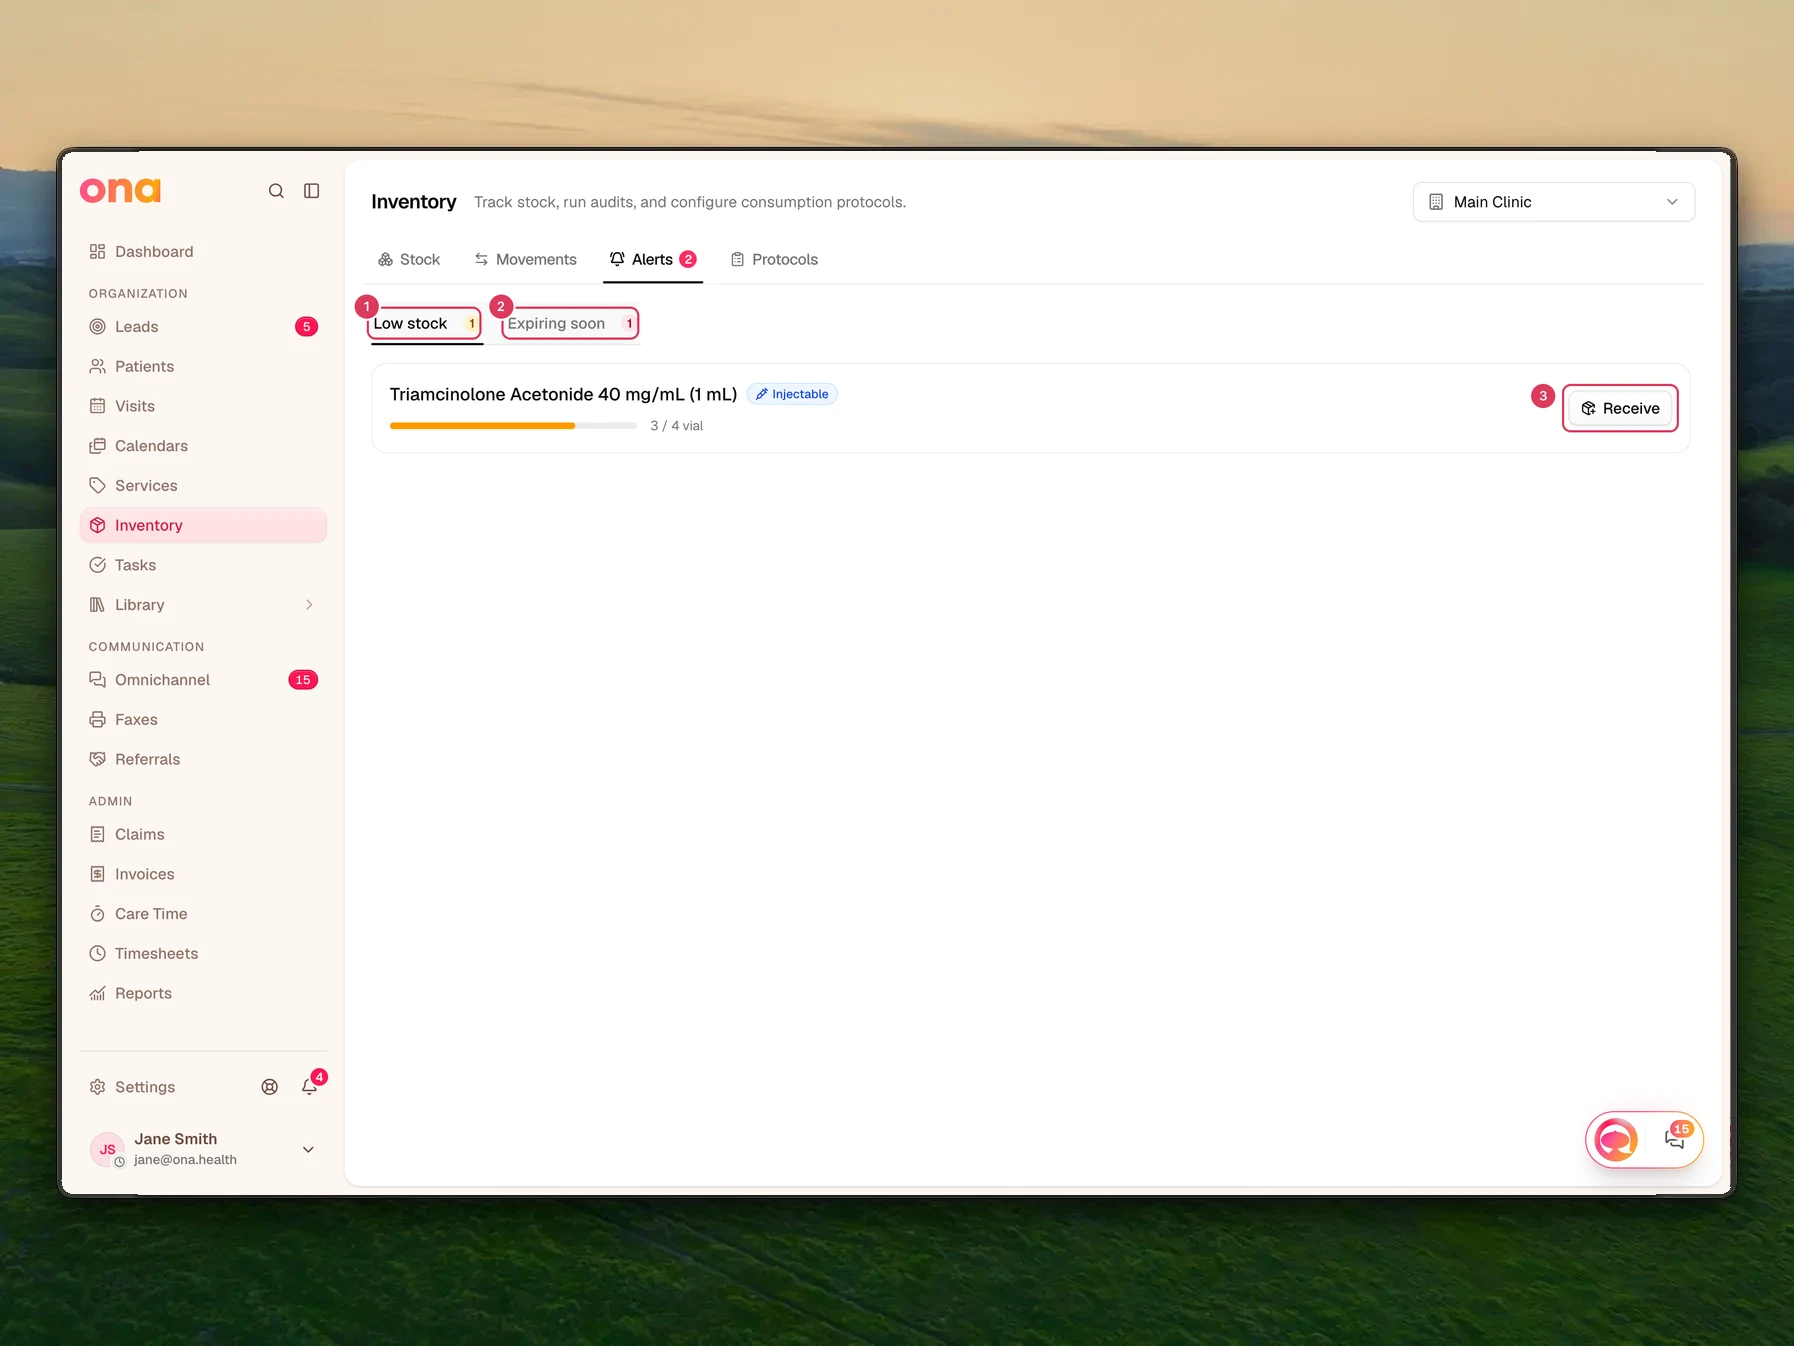Open Dashboard from the sidebar
This screenshot has height=1346, width=1794.
pos(203,252)
